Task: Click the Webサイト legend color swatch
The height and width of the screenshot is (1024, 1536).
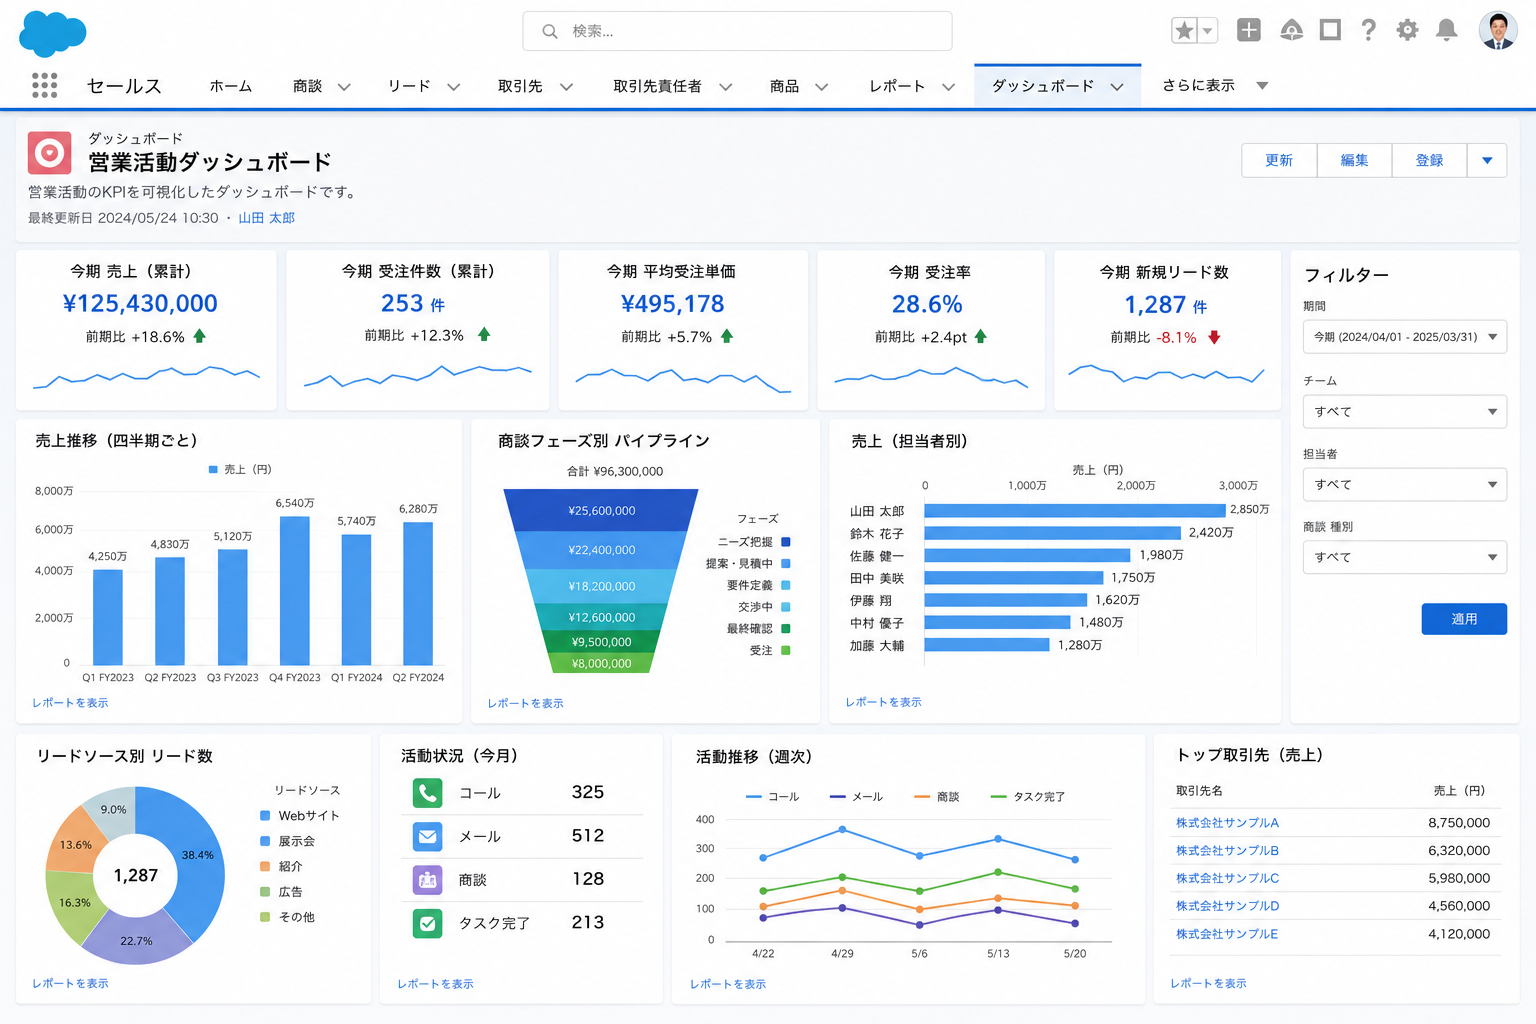Action: pos(265,816)
